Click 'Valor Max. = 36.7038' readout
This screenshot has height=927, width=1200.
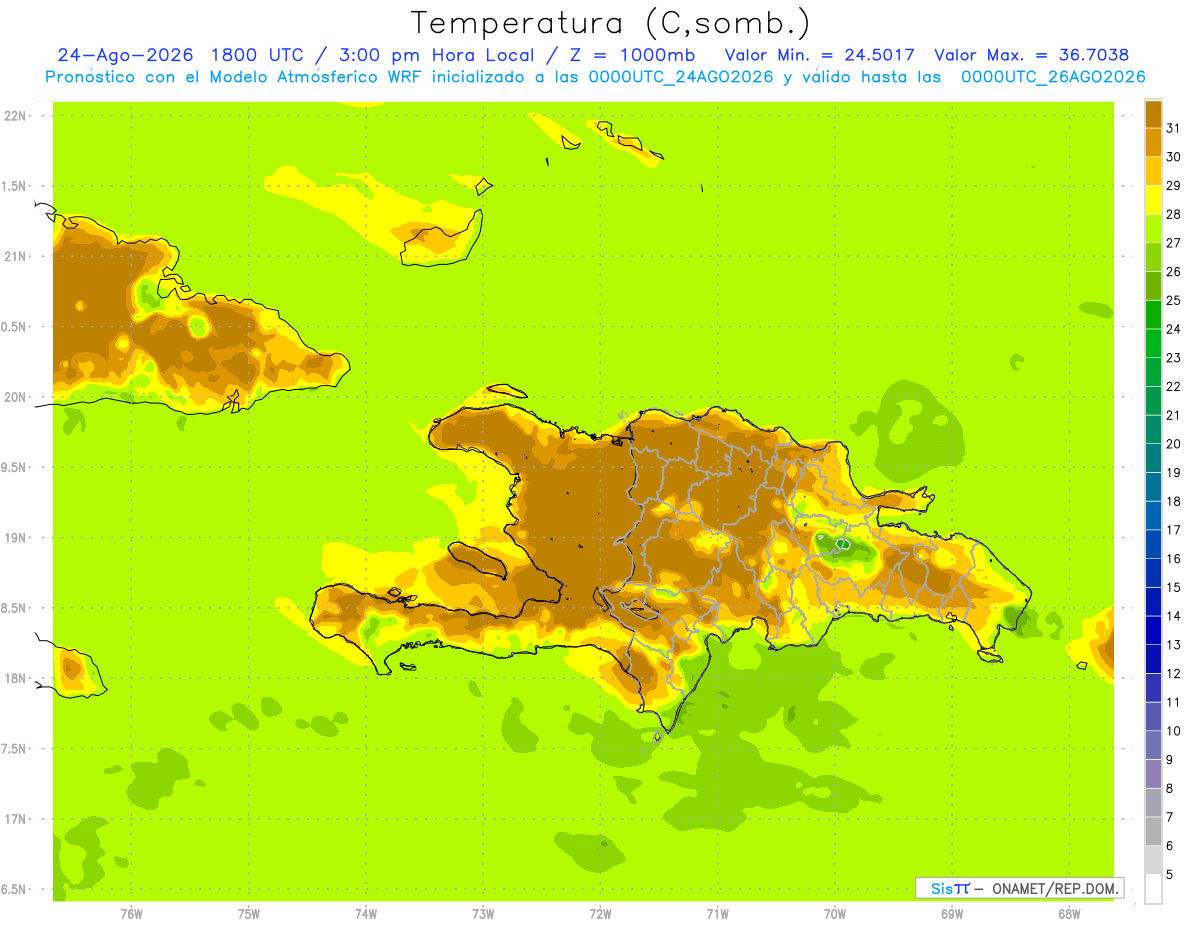click(x=1031, y=55)
